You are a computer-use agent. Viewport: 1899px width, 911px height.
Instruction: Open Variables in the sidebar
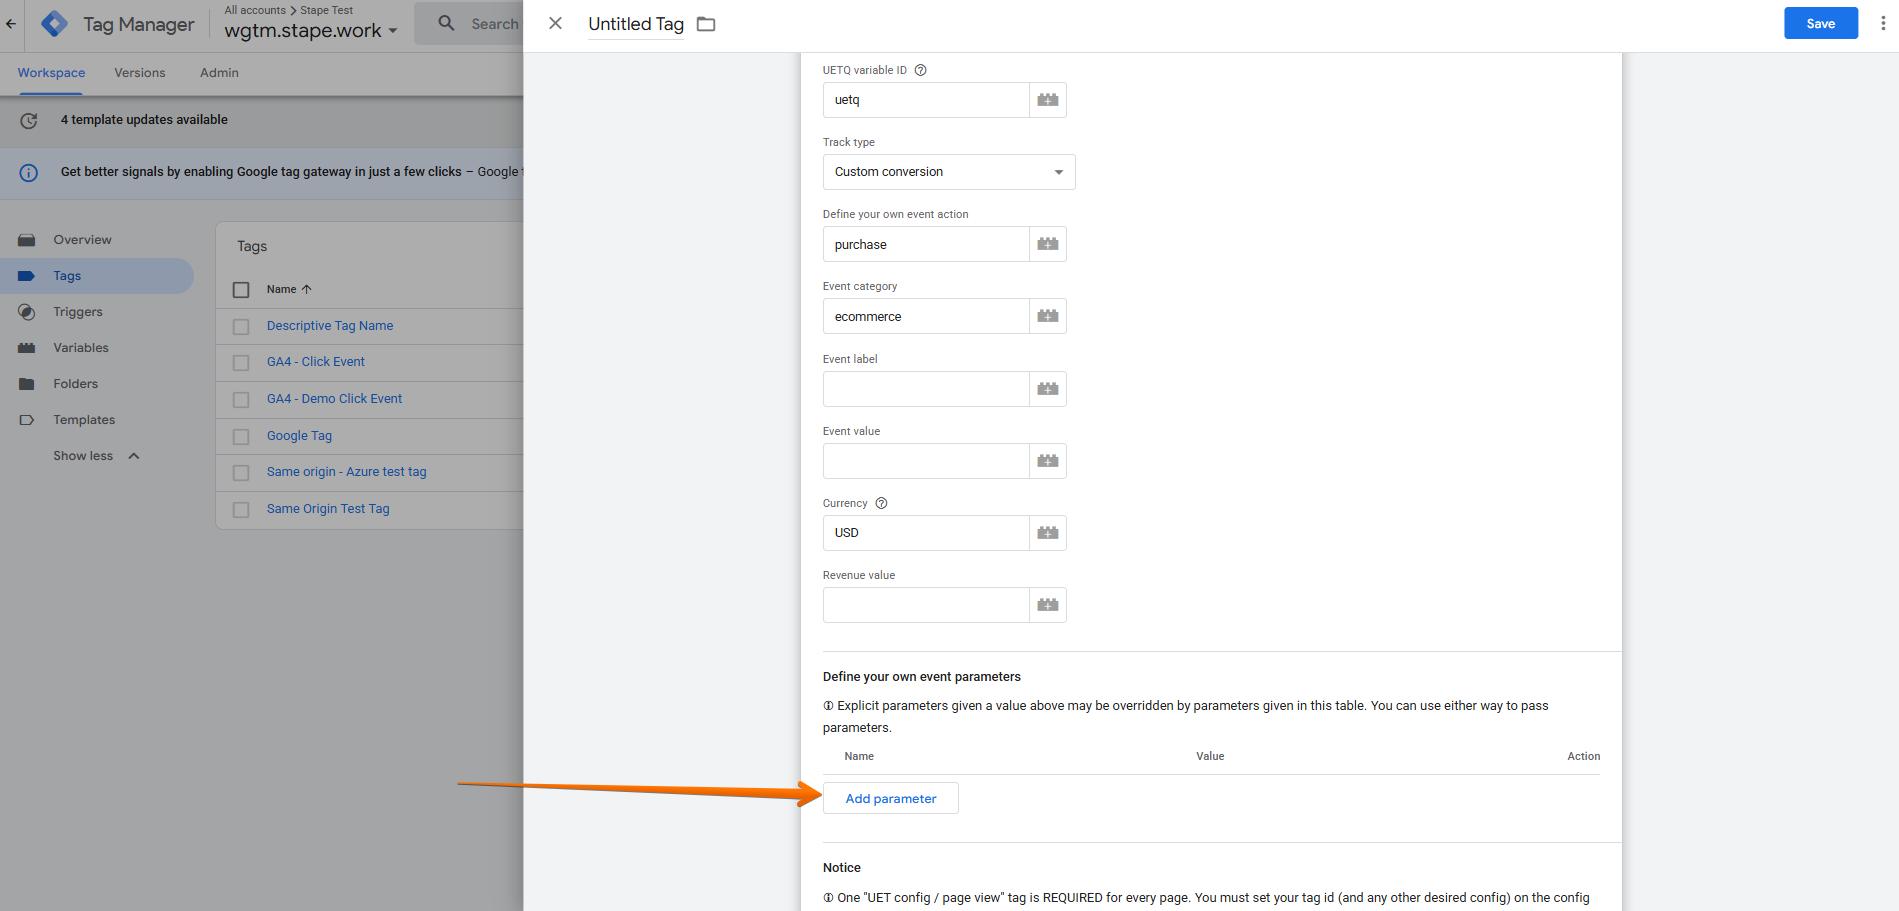click(81, 348)
